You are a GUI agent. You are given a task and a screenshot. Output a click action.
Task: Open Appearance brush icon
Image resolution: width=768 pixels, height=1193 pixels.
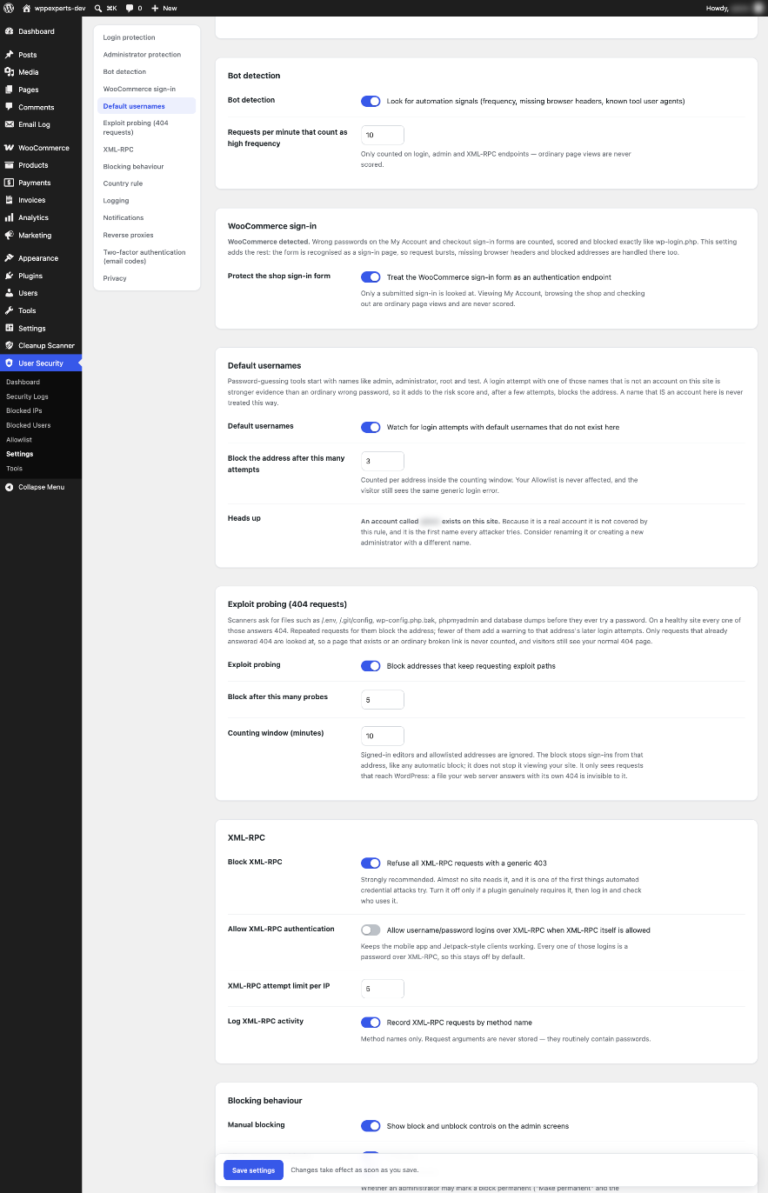9,258
